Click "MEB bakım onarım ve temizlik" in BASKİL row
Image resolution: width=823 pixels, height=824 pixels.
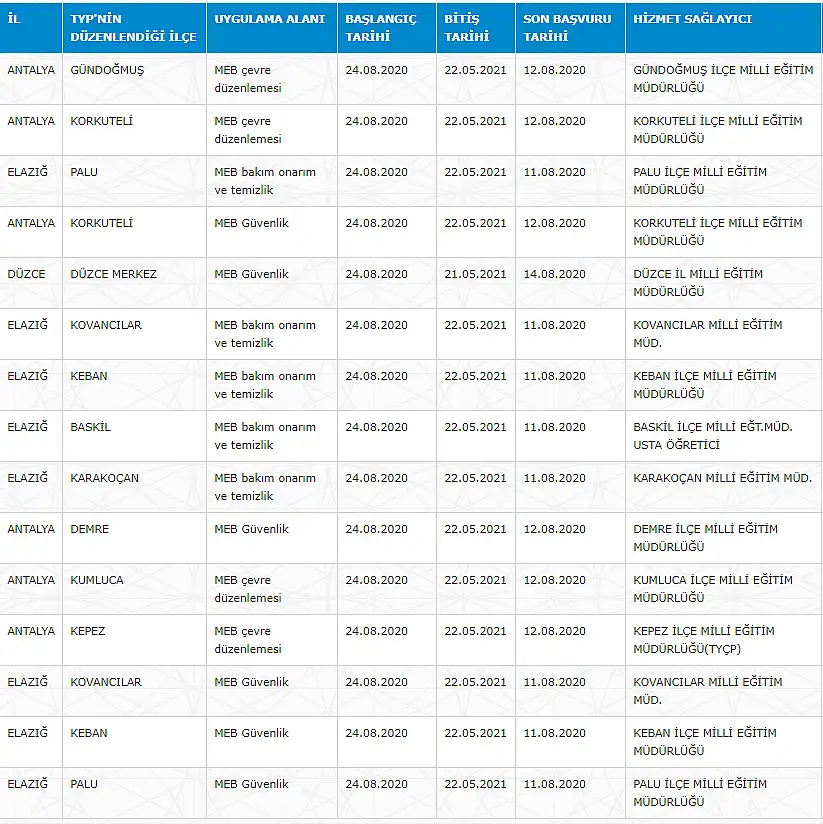272,436
